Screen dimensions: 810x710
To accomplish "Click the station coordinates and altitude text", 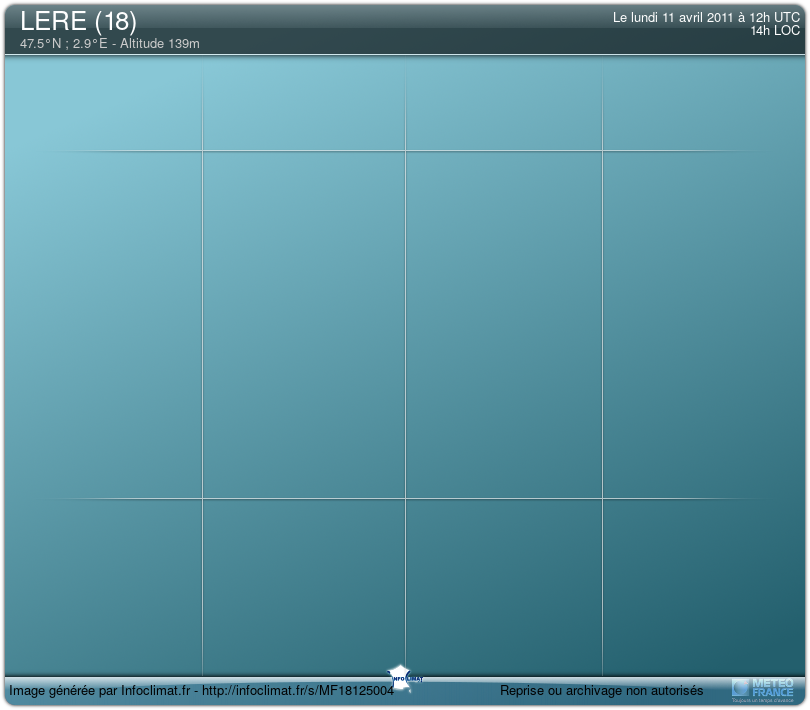I will pos(110,45).
